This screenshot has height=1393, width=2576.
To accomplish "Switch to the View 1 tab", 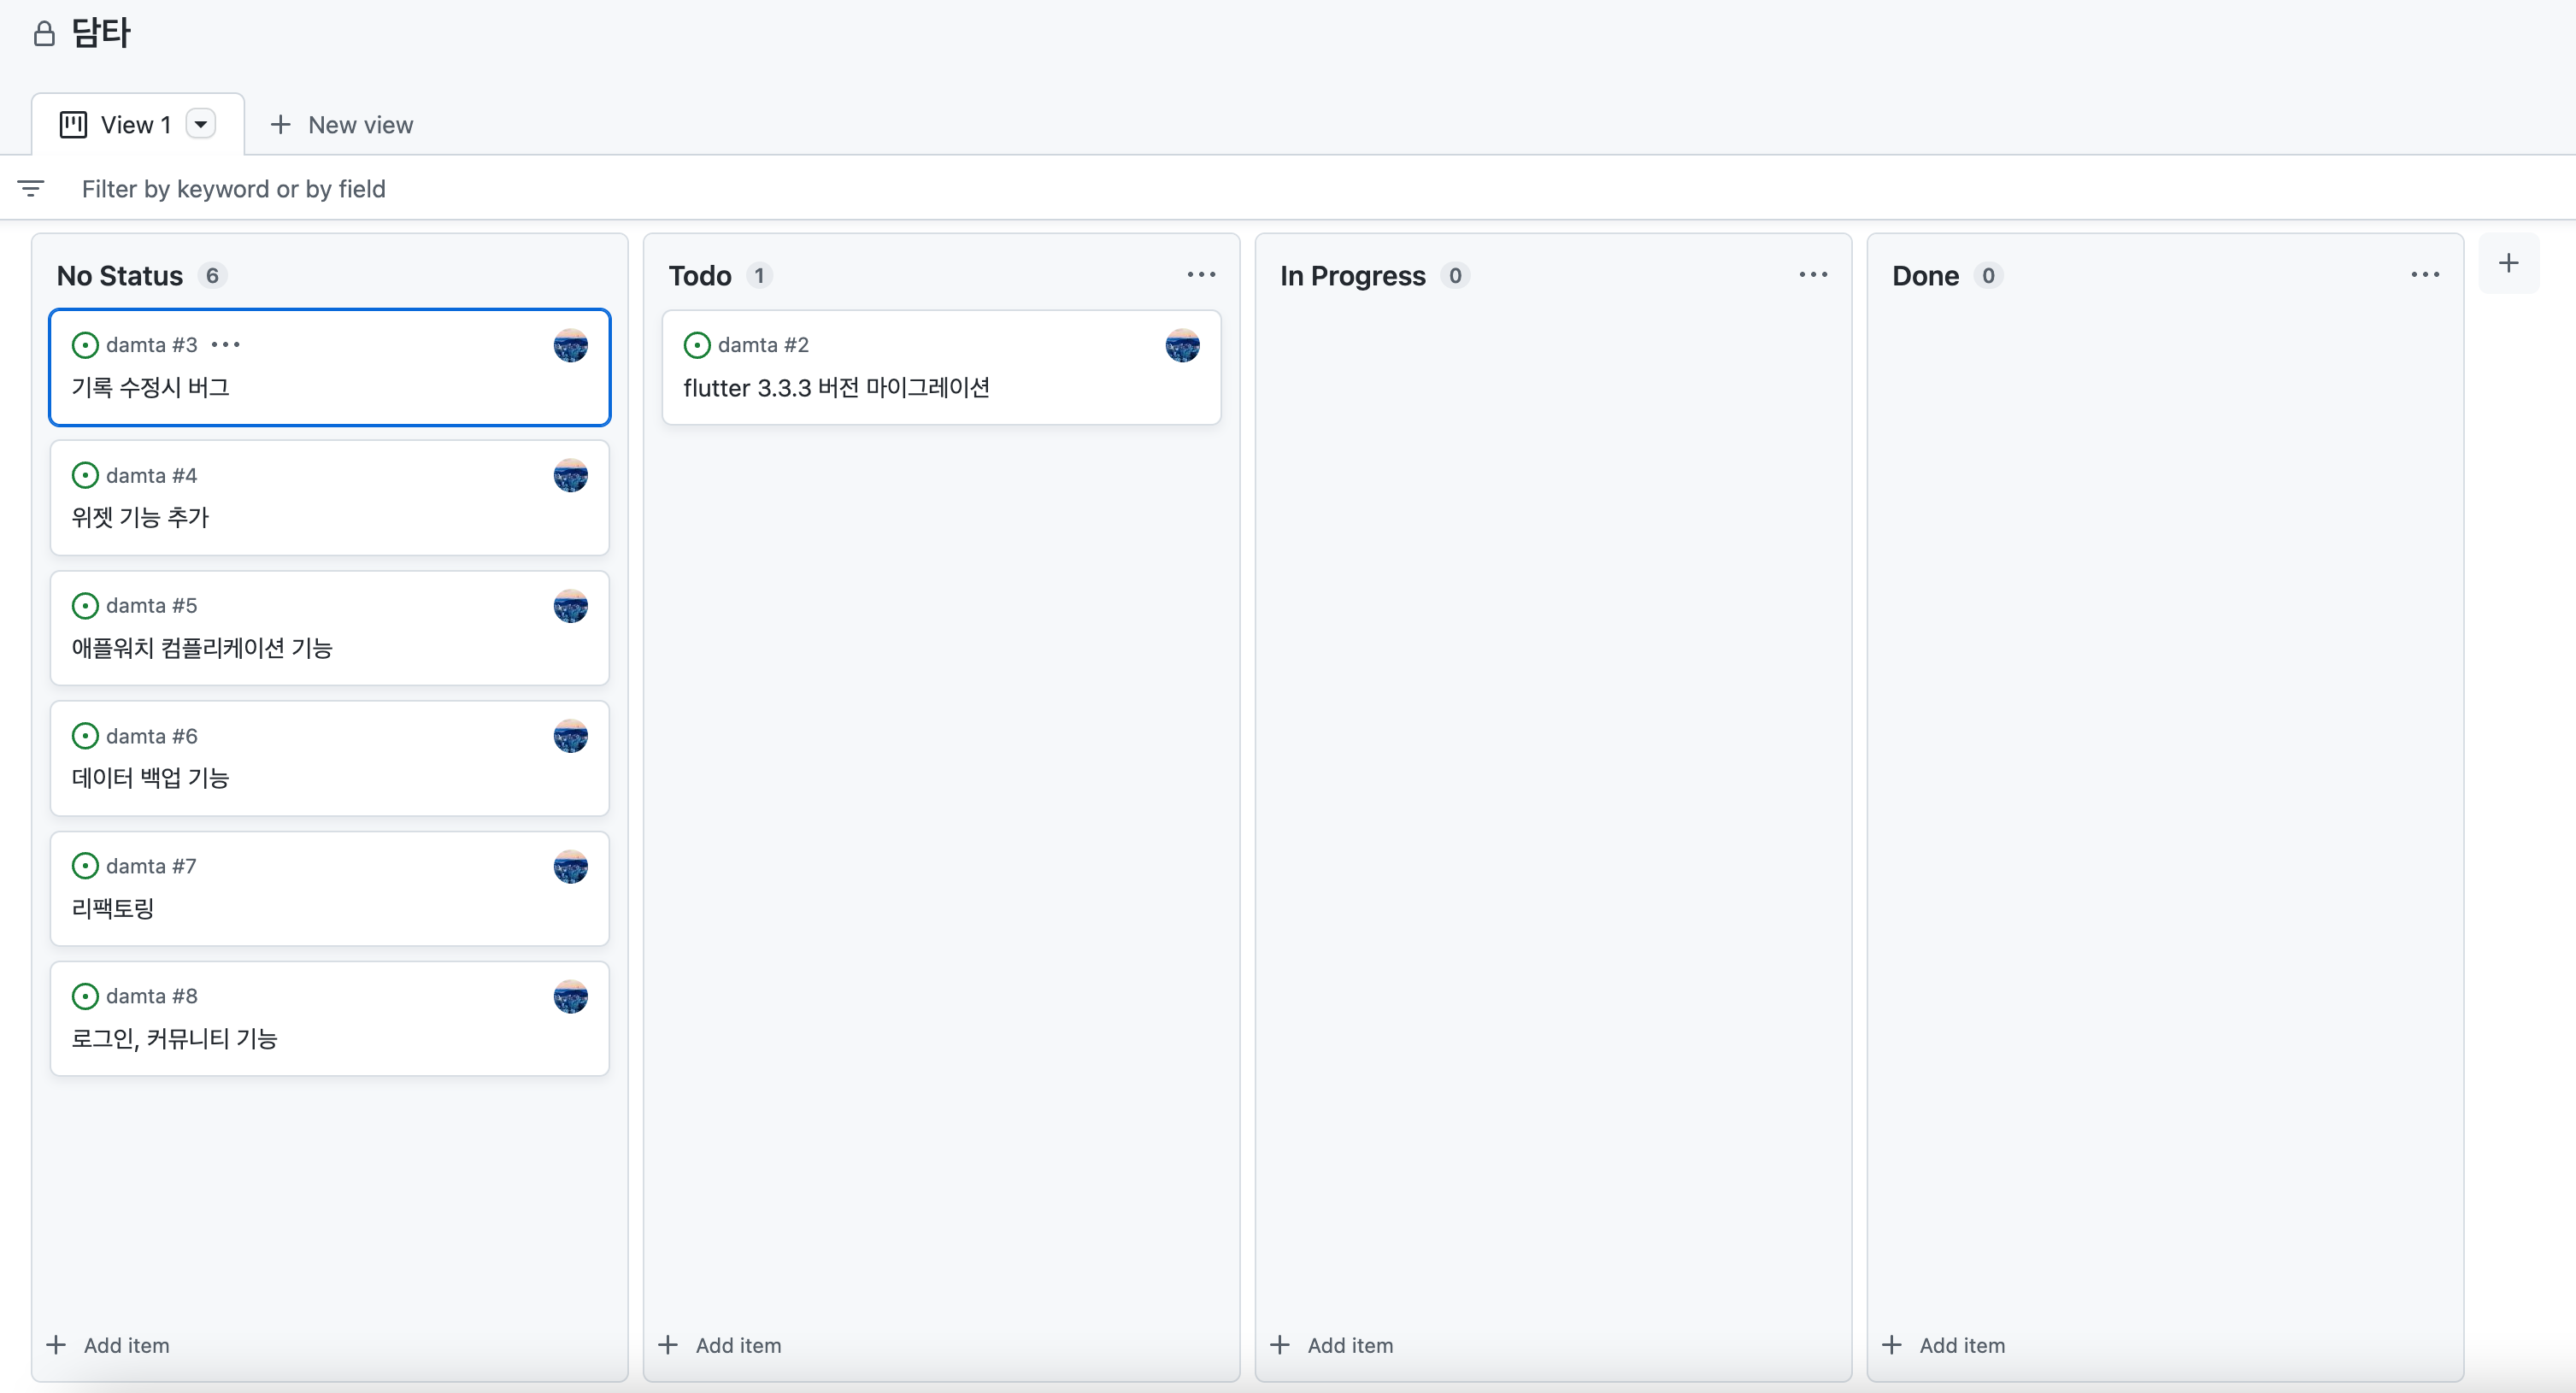I will coord(135,125).
